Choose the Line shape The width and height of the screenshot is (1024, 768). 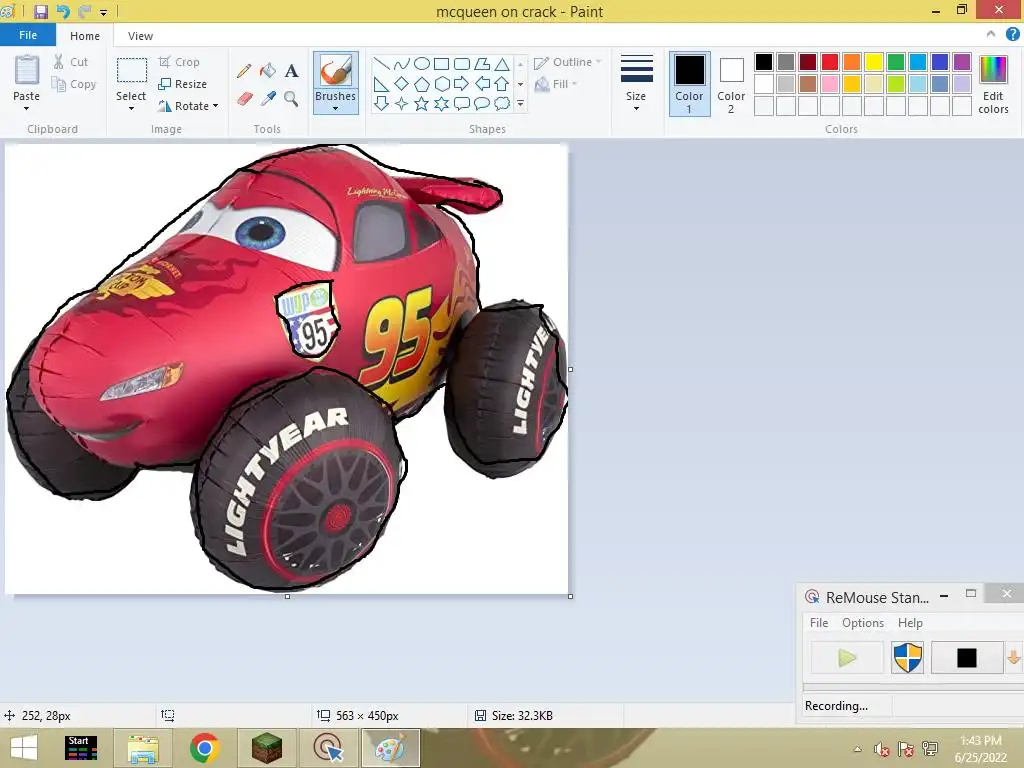point(381,64)
